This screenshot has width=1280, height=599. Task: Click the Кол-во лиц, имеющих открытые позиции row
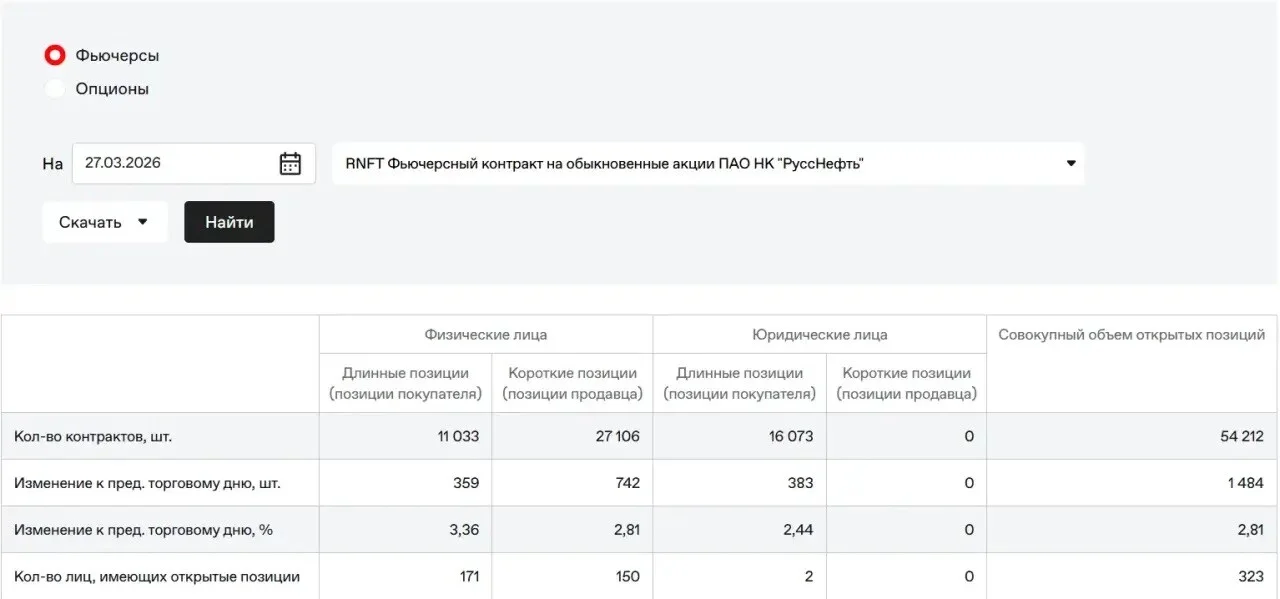pyautogui.click(x=640, y=576)
